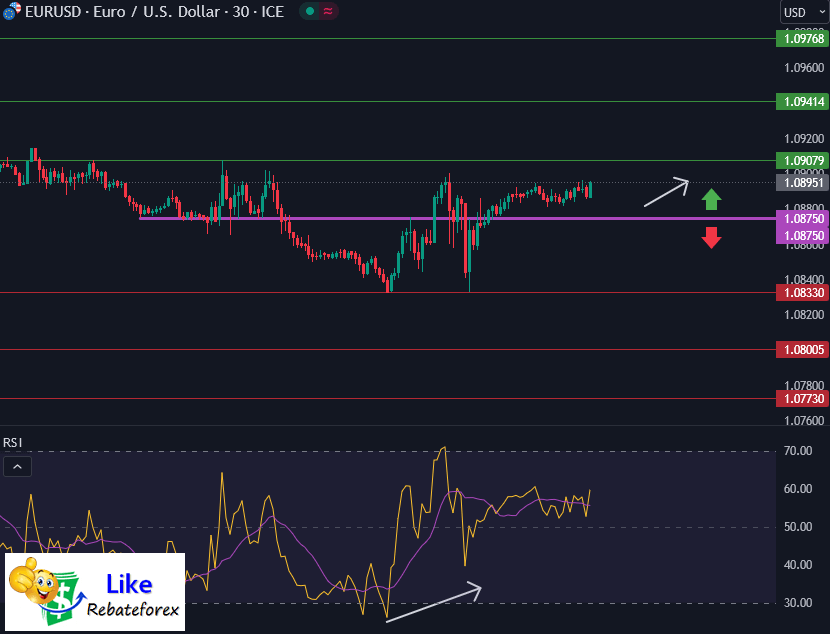This screenshot has height=634, width=830.
Task: Click the white arrow annotation pointing at resistance
Action: 665,193
